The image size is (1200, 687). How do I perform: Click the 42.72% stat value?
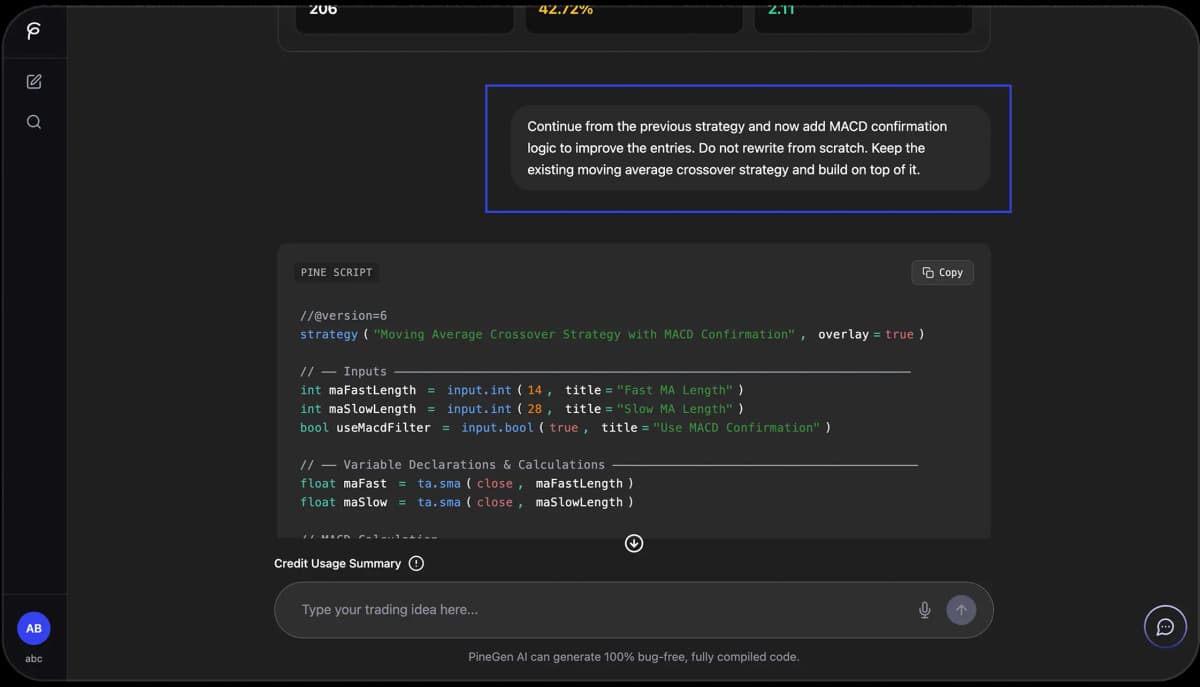click(x=566, y=9)
